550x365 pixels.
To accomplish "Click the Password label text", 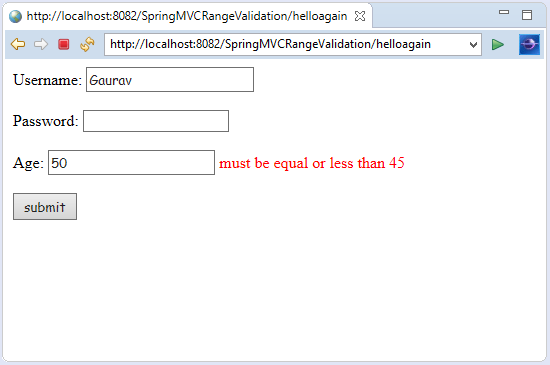I will [x=46, y=121].
